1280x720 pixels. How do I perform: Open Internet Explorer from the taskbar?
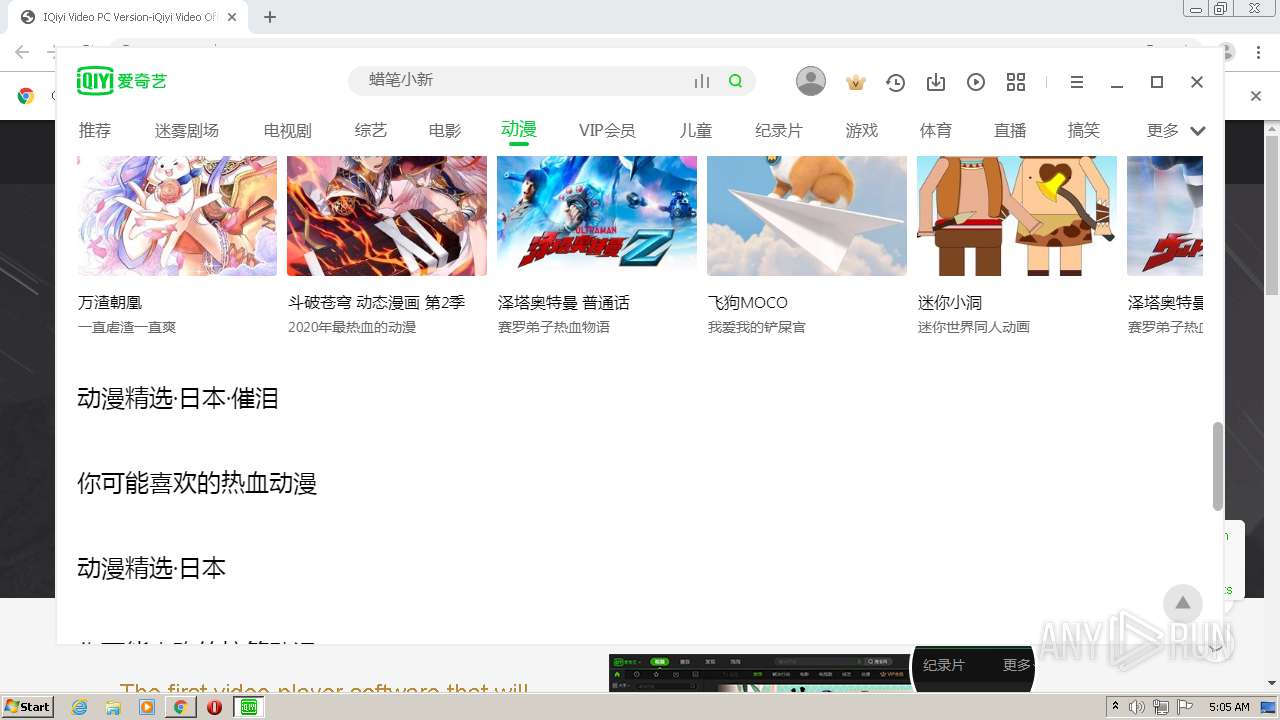(x=80, y=707)
